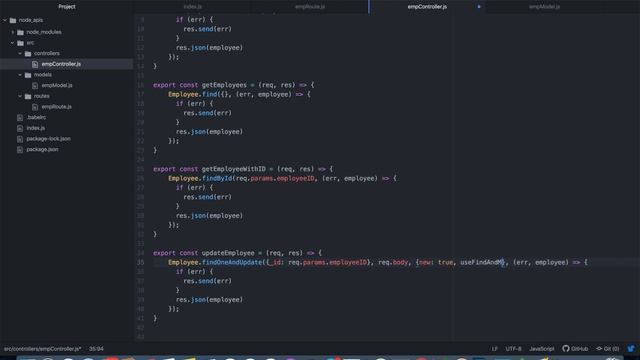640x360 pixels.
Task: Switch to the index.js editor tab
Action: 193,7
